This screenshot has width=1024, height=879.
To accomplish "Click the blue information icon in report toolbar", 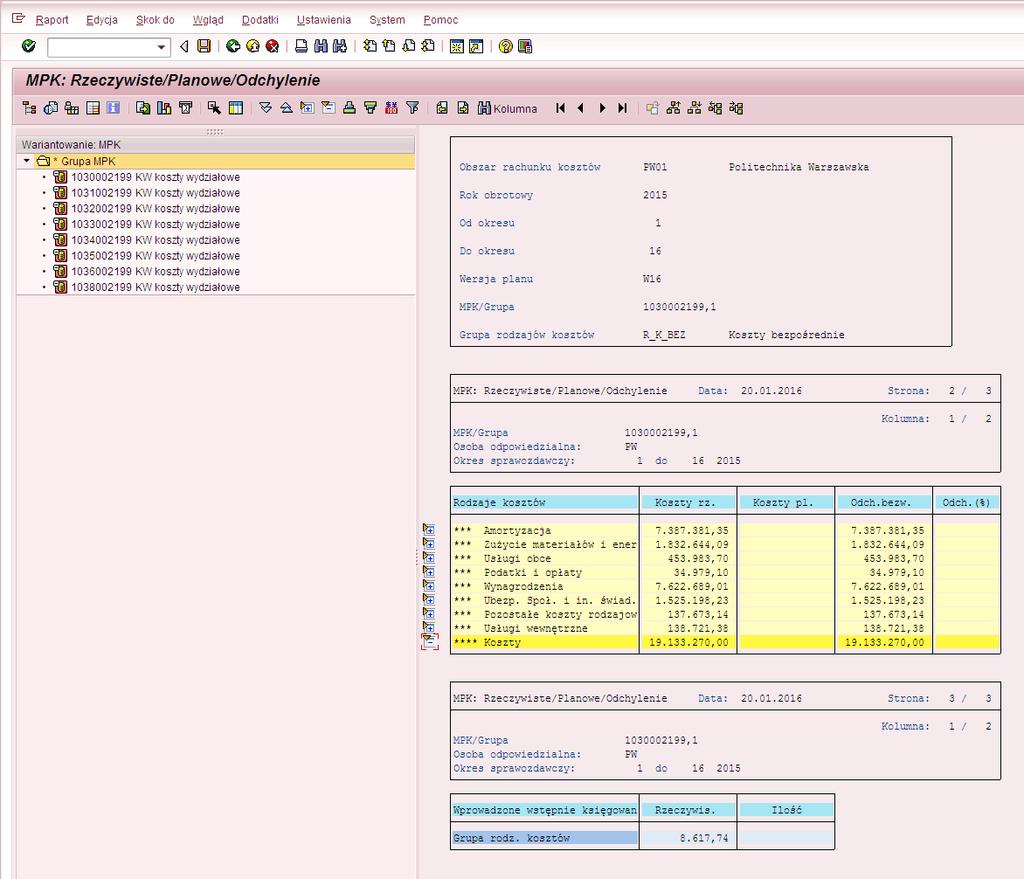I will point(113,108).
